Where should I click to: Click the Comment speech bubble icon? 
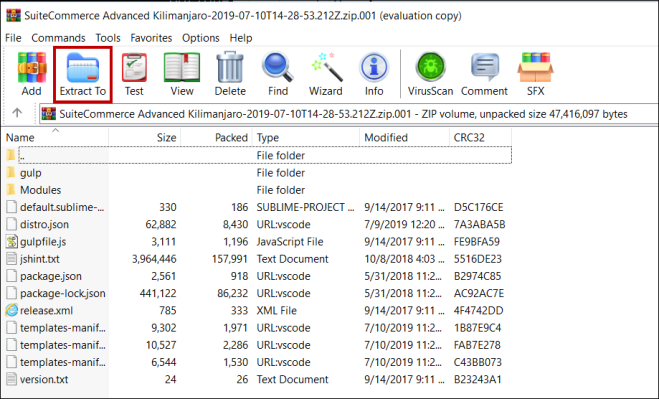click(485, 67)
